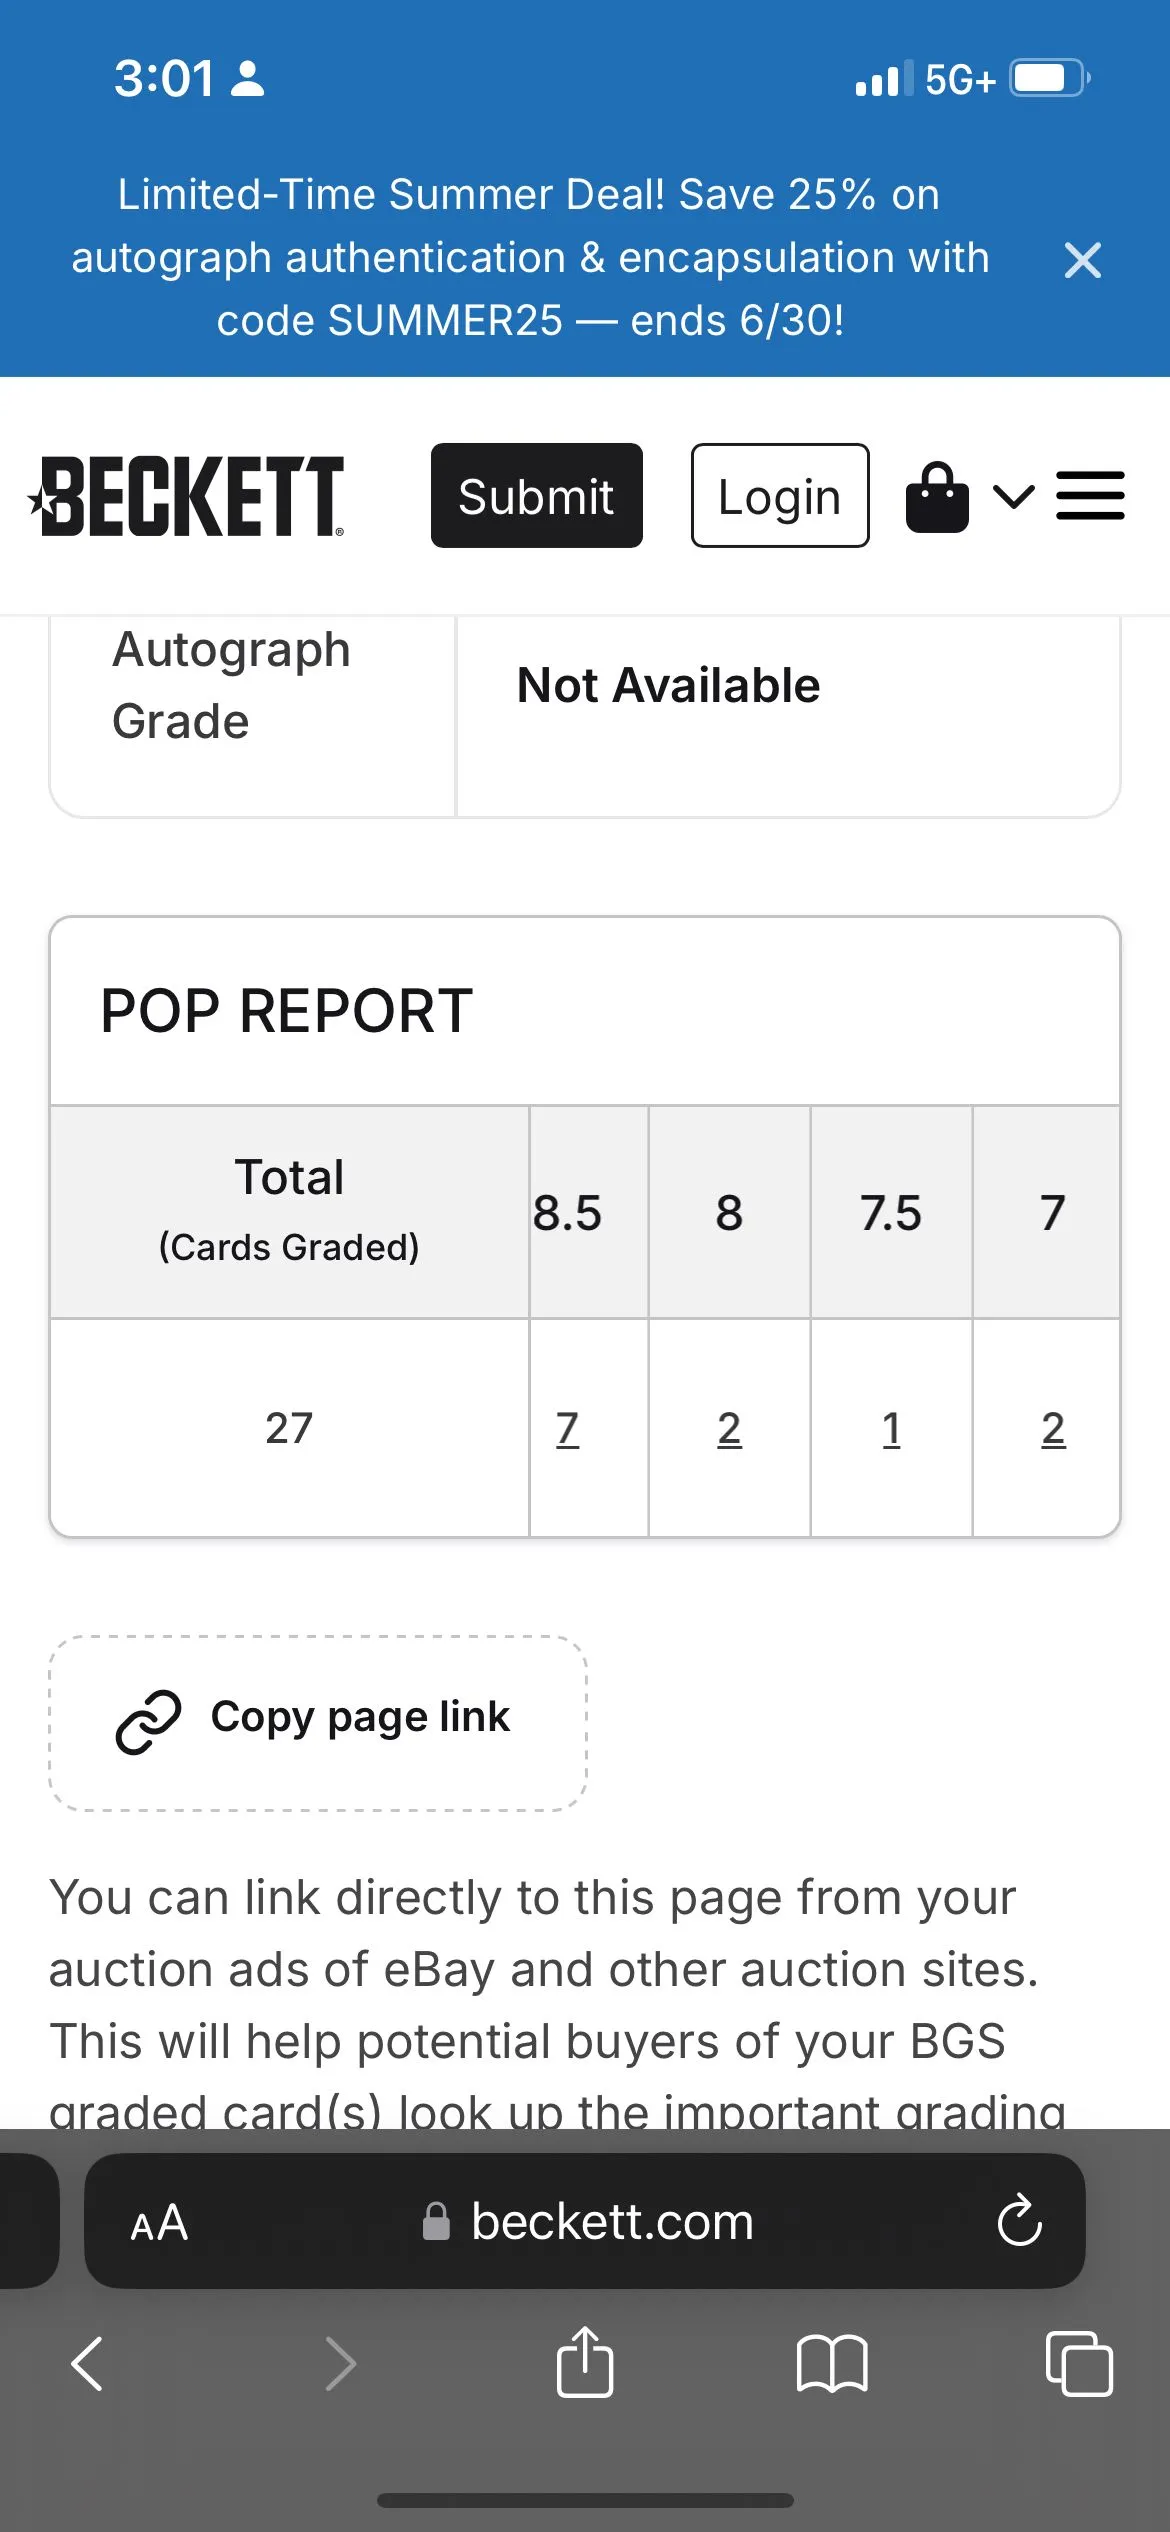Image resolution: width=1170 pixels, height=2532 pixels.
Task: Open the Safari share sheet icon
Action: [x=585, y=2361]
